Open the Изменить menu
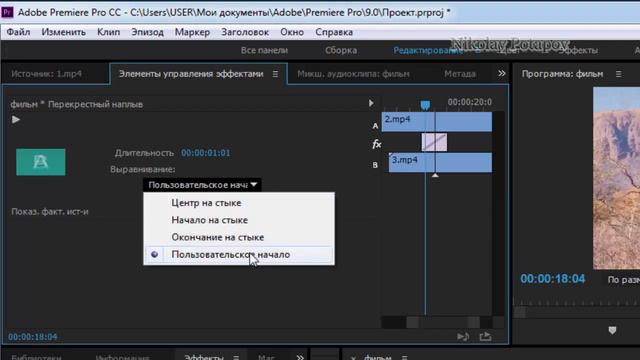Screen dimensions: 640x360 pyautogui.click(x=64, y=32)
